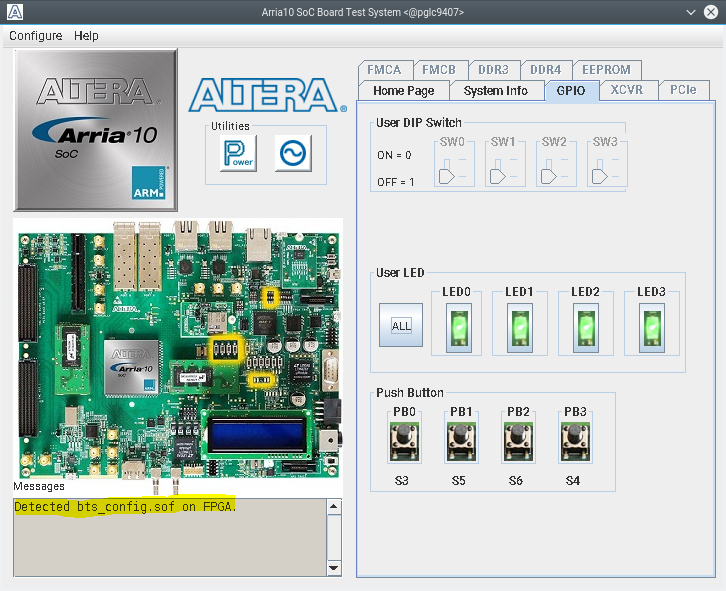Open the Help menu
The width and height of the screenshot is (726, 591).
pyautogui.click(x=87, y=35)
